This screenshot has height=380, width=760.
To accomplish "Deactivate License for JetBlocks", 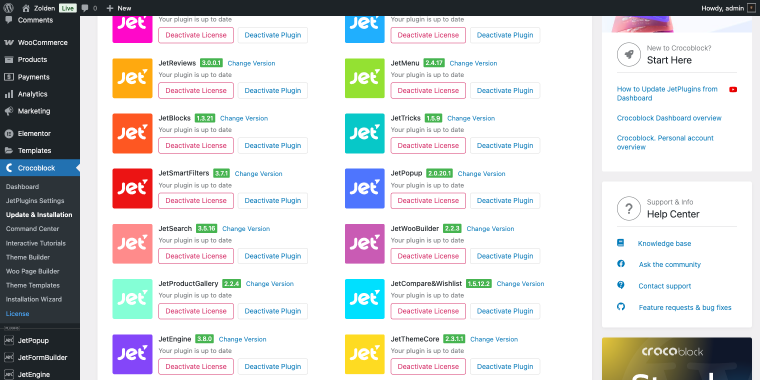I will click(x=196, y=145).
